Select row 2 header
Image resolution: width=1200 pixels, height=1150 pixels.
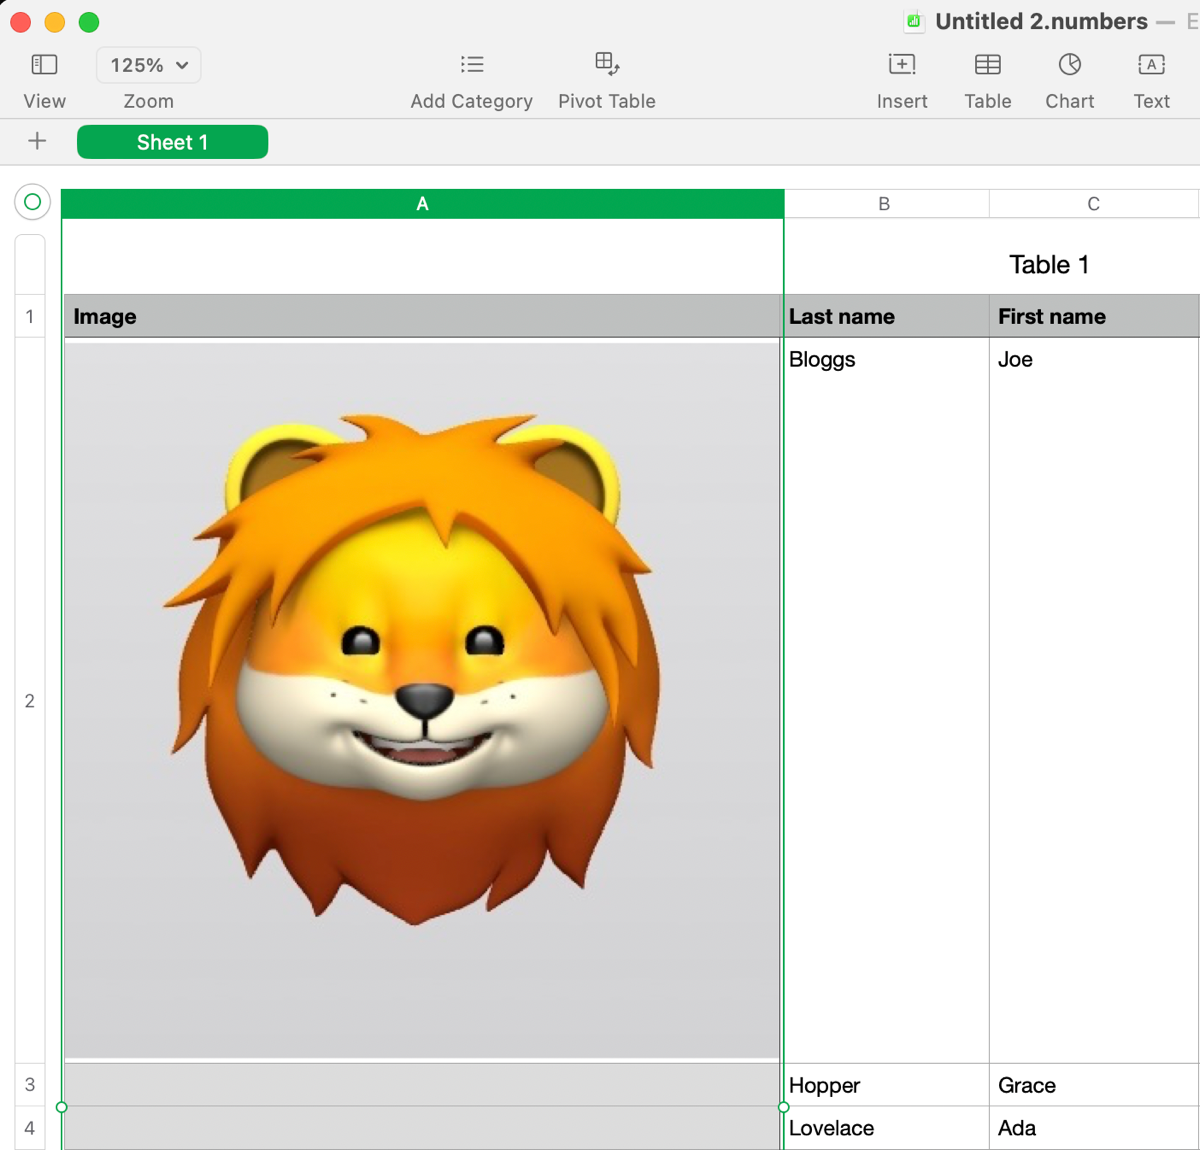pyautogui.click(x=30, y=700)
